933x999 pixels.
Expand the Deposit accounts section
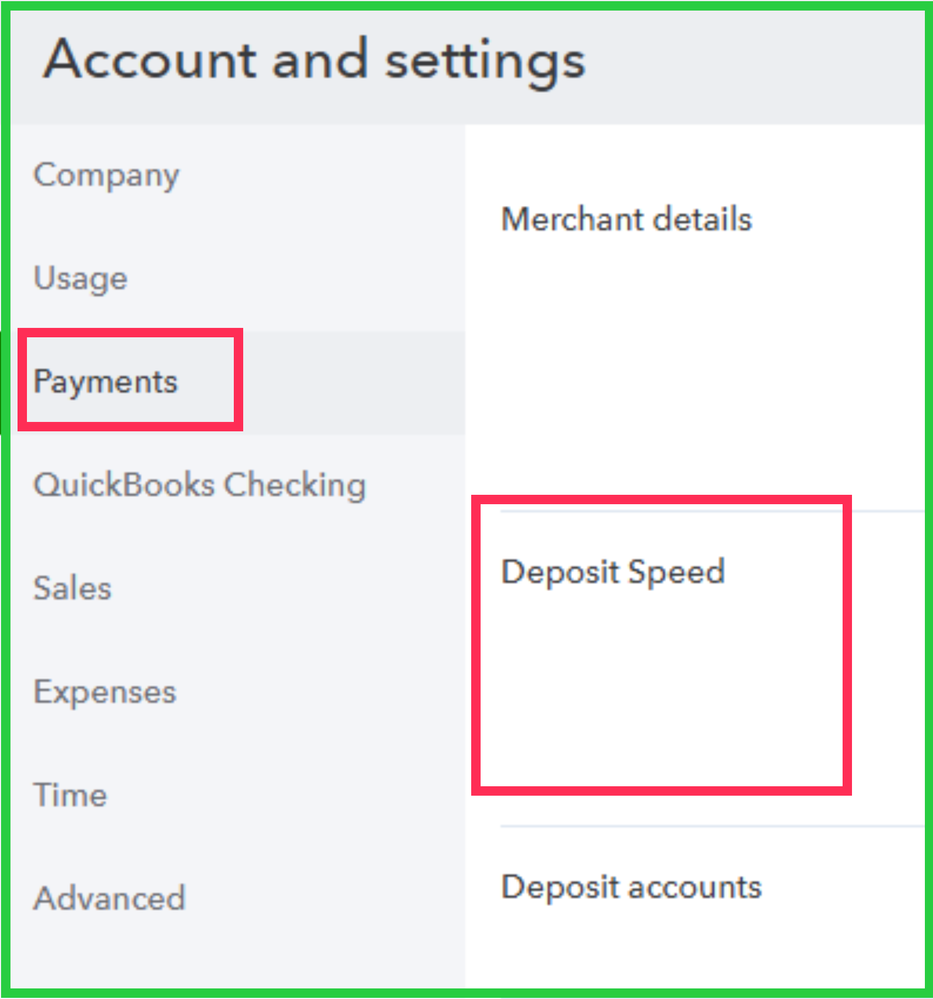pyautogui.click(x=631, y=887)
